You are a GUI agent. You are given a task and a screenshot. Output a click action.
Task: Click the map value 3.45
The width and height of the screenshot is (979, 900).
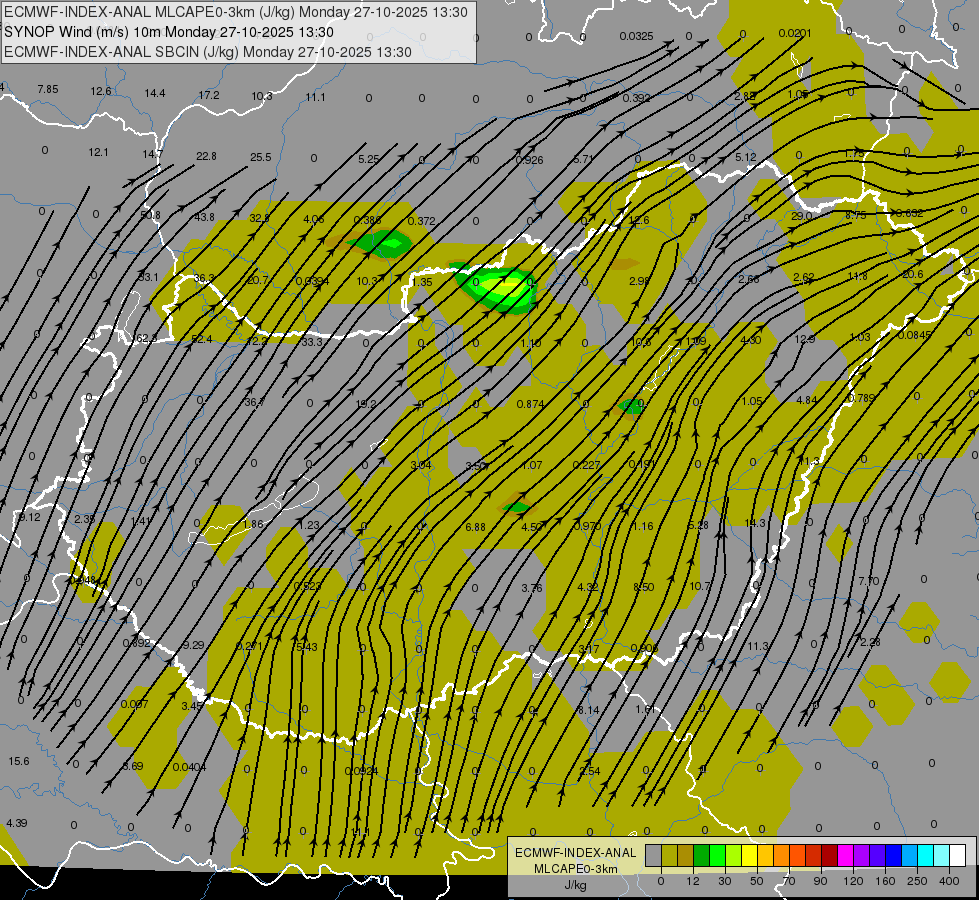[192, 706]
